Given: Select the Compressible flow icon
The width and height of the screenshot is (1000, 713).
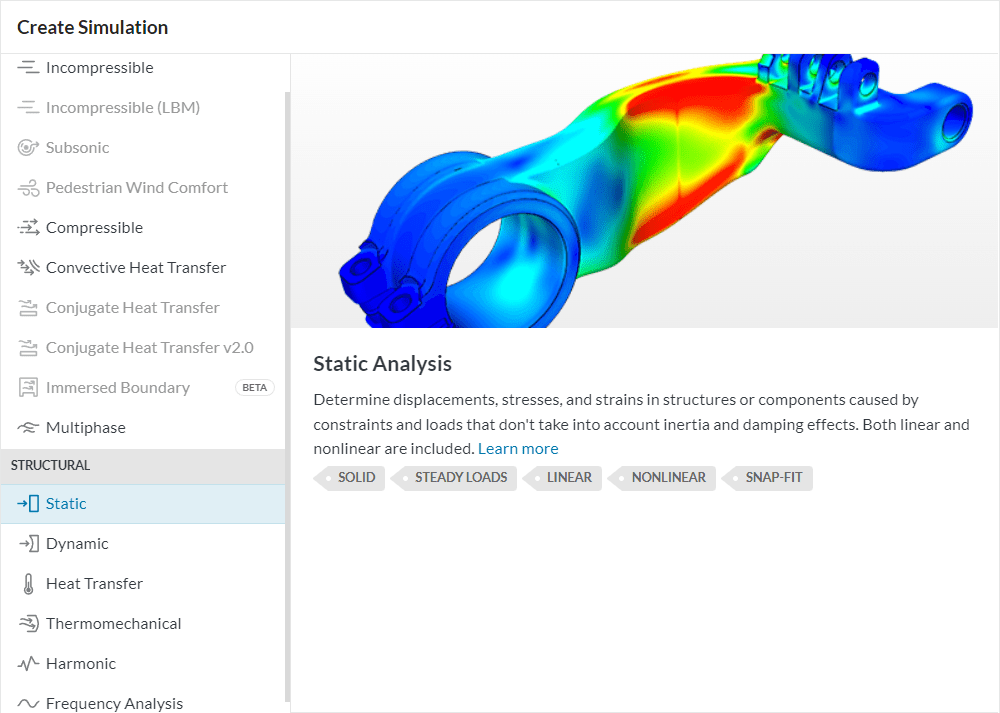Looking at the screenshot, I should [x=29, y=227].
